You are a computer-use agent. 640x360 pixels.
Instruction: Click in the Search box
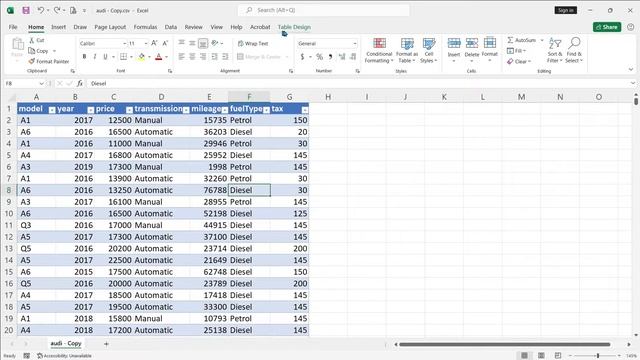pyautogui.click(x=323, y=10)
